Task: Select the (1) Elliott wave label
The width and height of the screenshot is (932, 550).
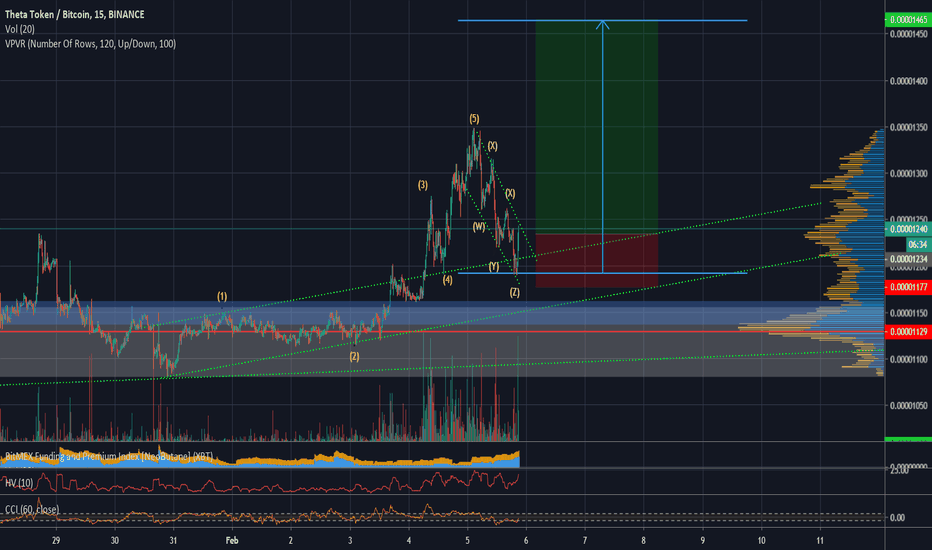Action: coord(222,296)
